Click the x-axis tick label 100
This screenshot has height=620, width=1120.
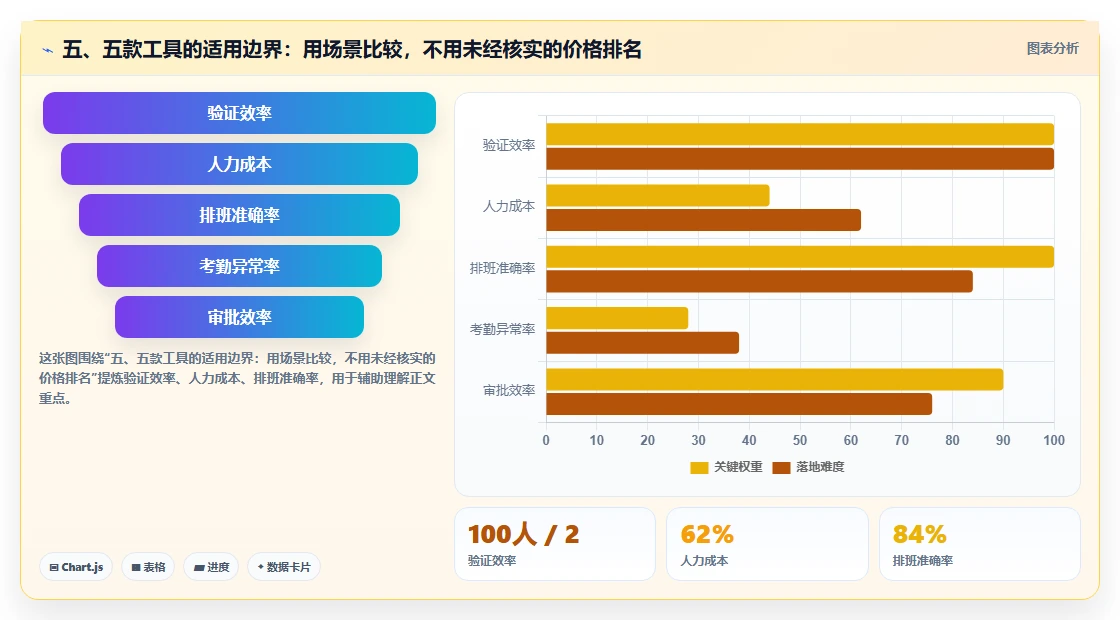pos(1054,441)
